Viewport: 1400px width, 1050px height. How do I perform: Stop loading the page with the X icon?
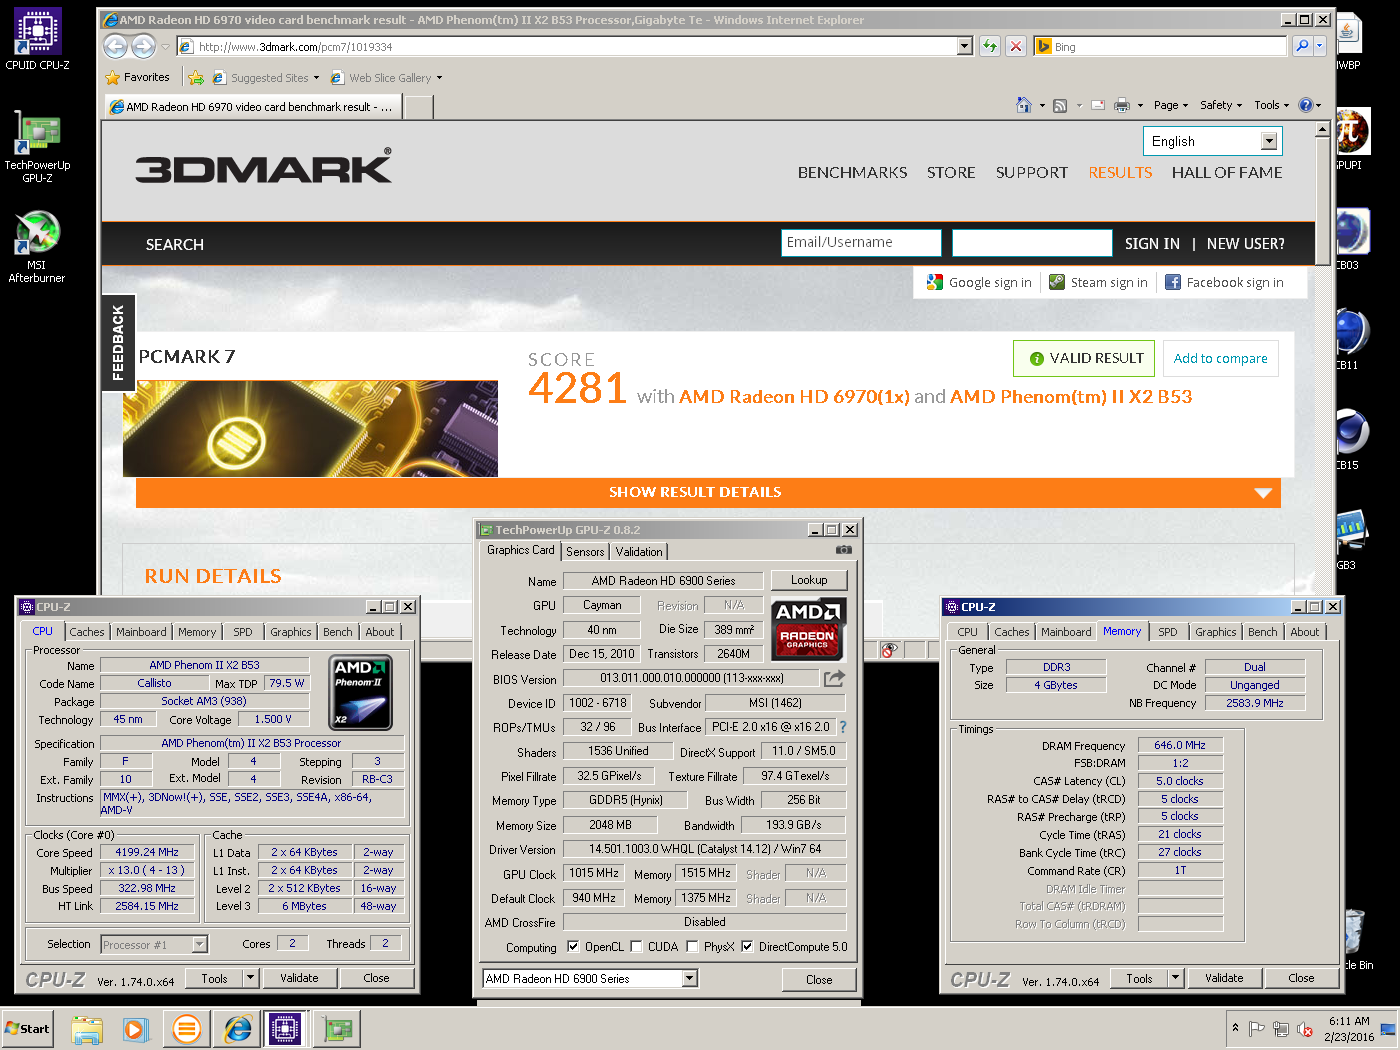coord(1016,46)
